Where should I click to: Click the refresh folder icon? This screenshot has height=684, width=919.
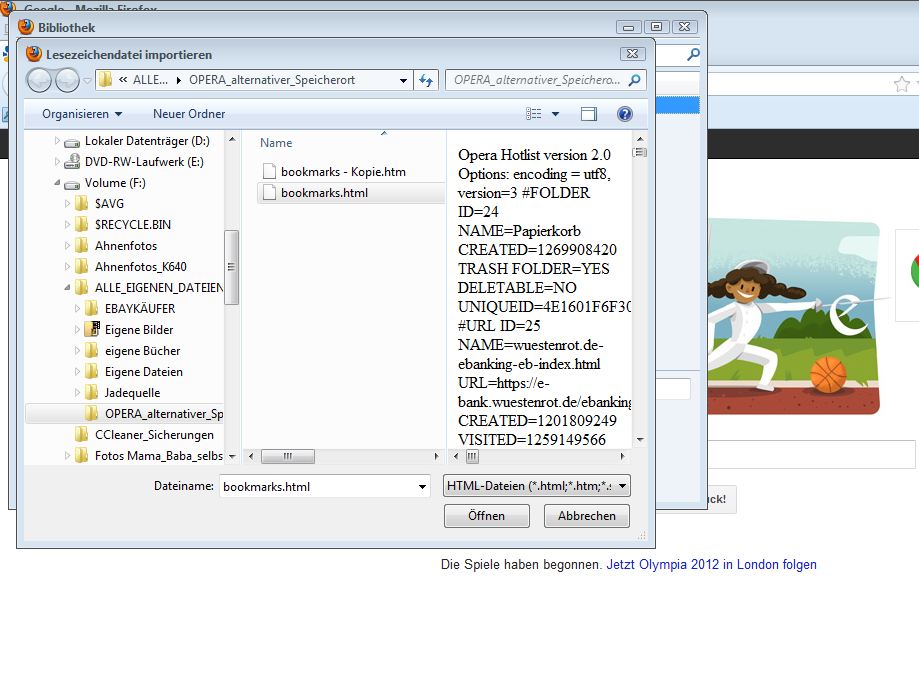427,81
